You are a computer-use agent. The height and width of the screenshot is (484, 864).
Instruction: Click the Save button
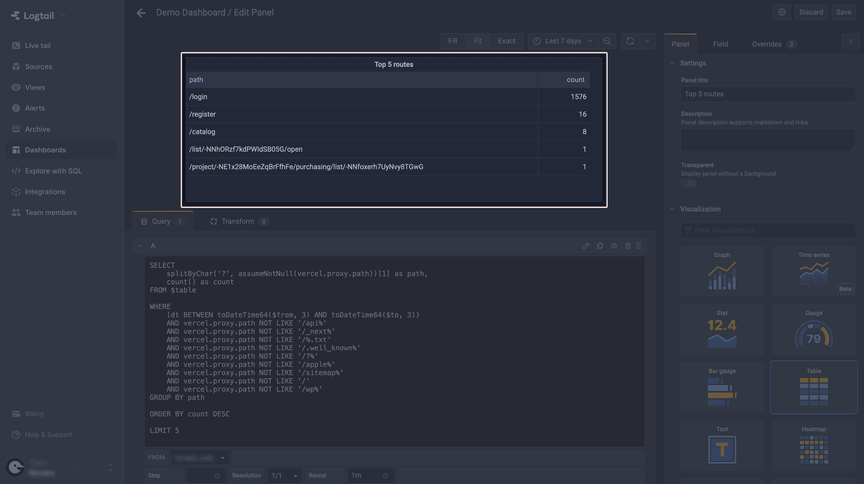tap(843, 12)
